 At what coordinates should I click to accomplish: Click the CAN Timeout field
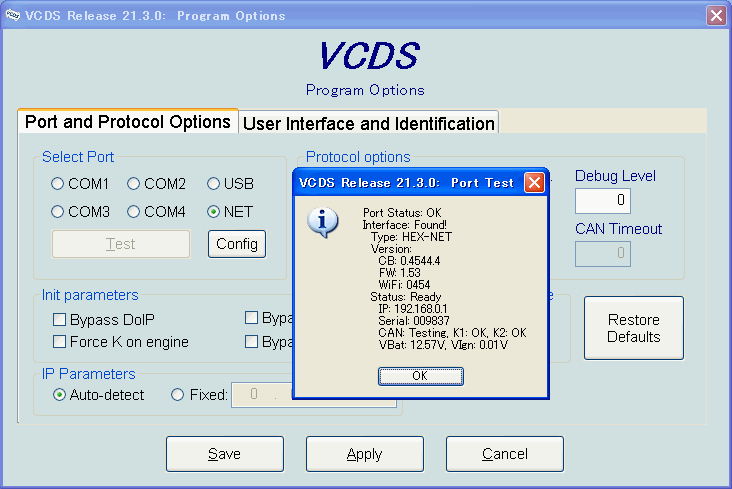pos(603,254)
